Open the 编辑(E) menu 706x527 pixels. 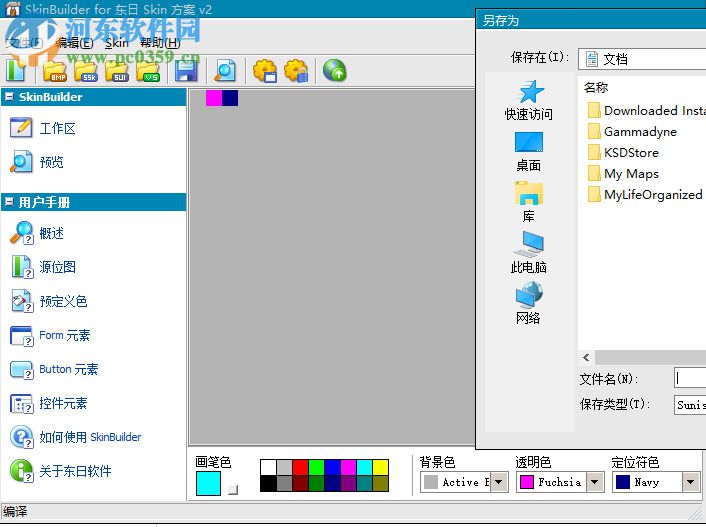74,43
